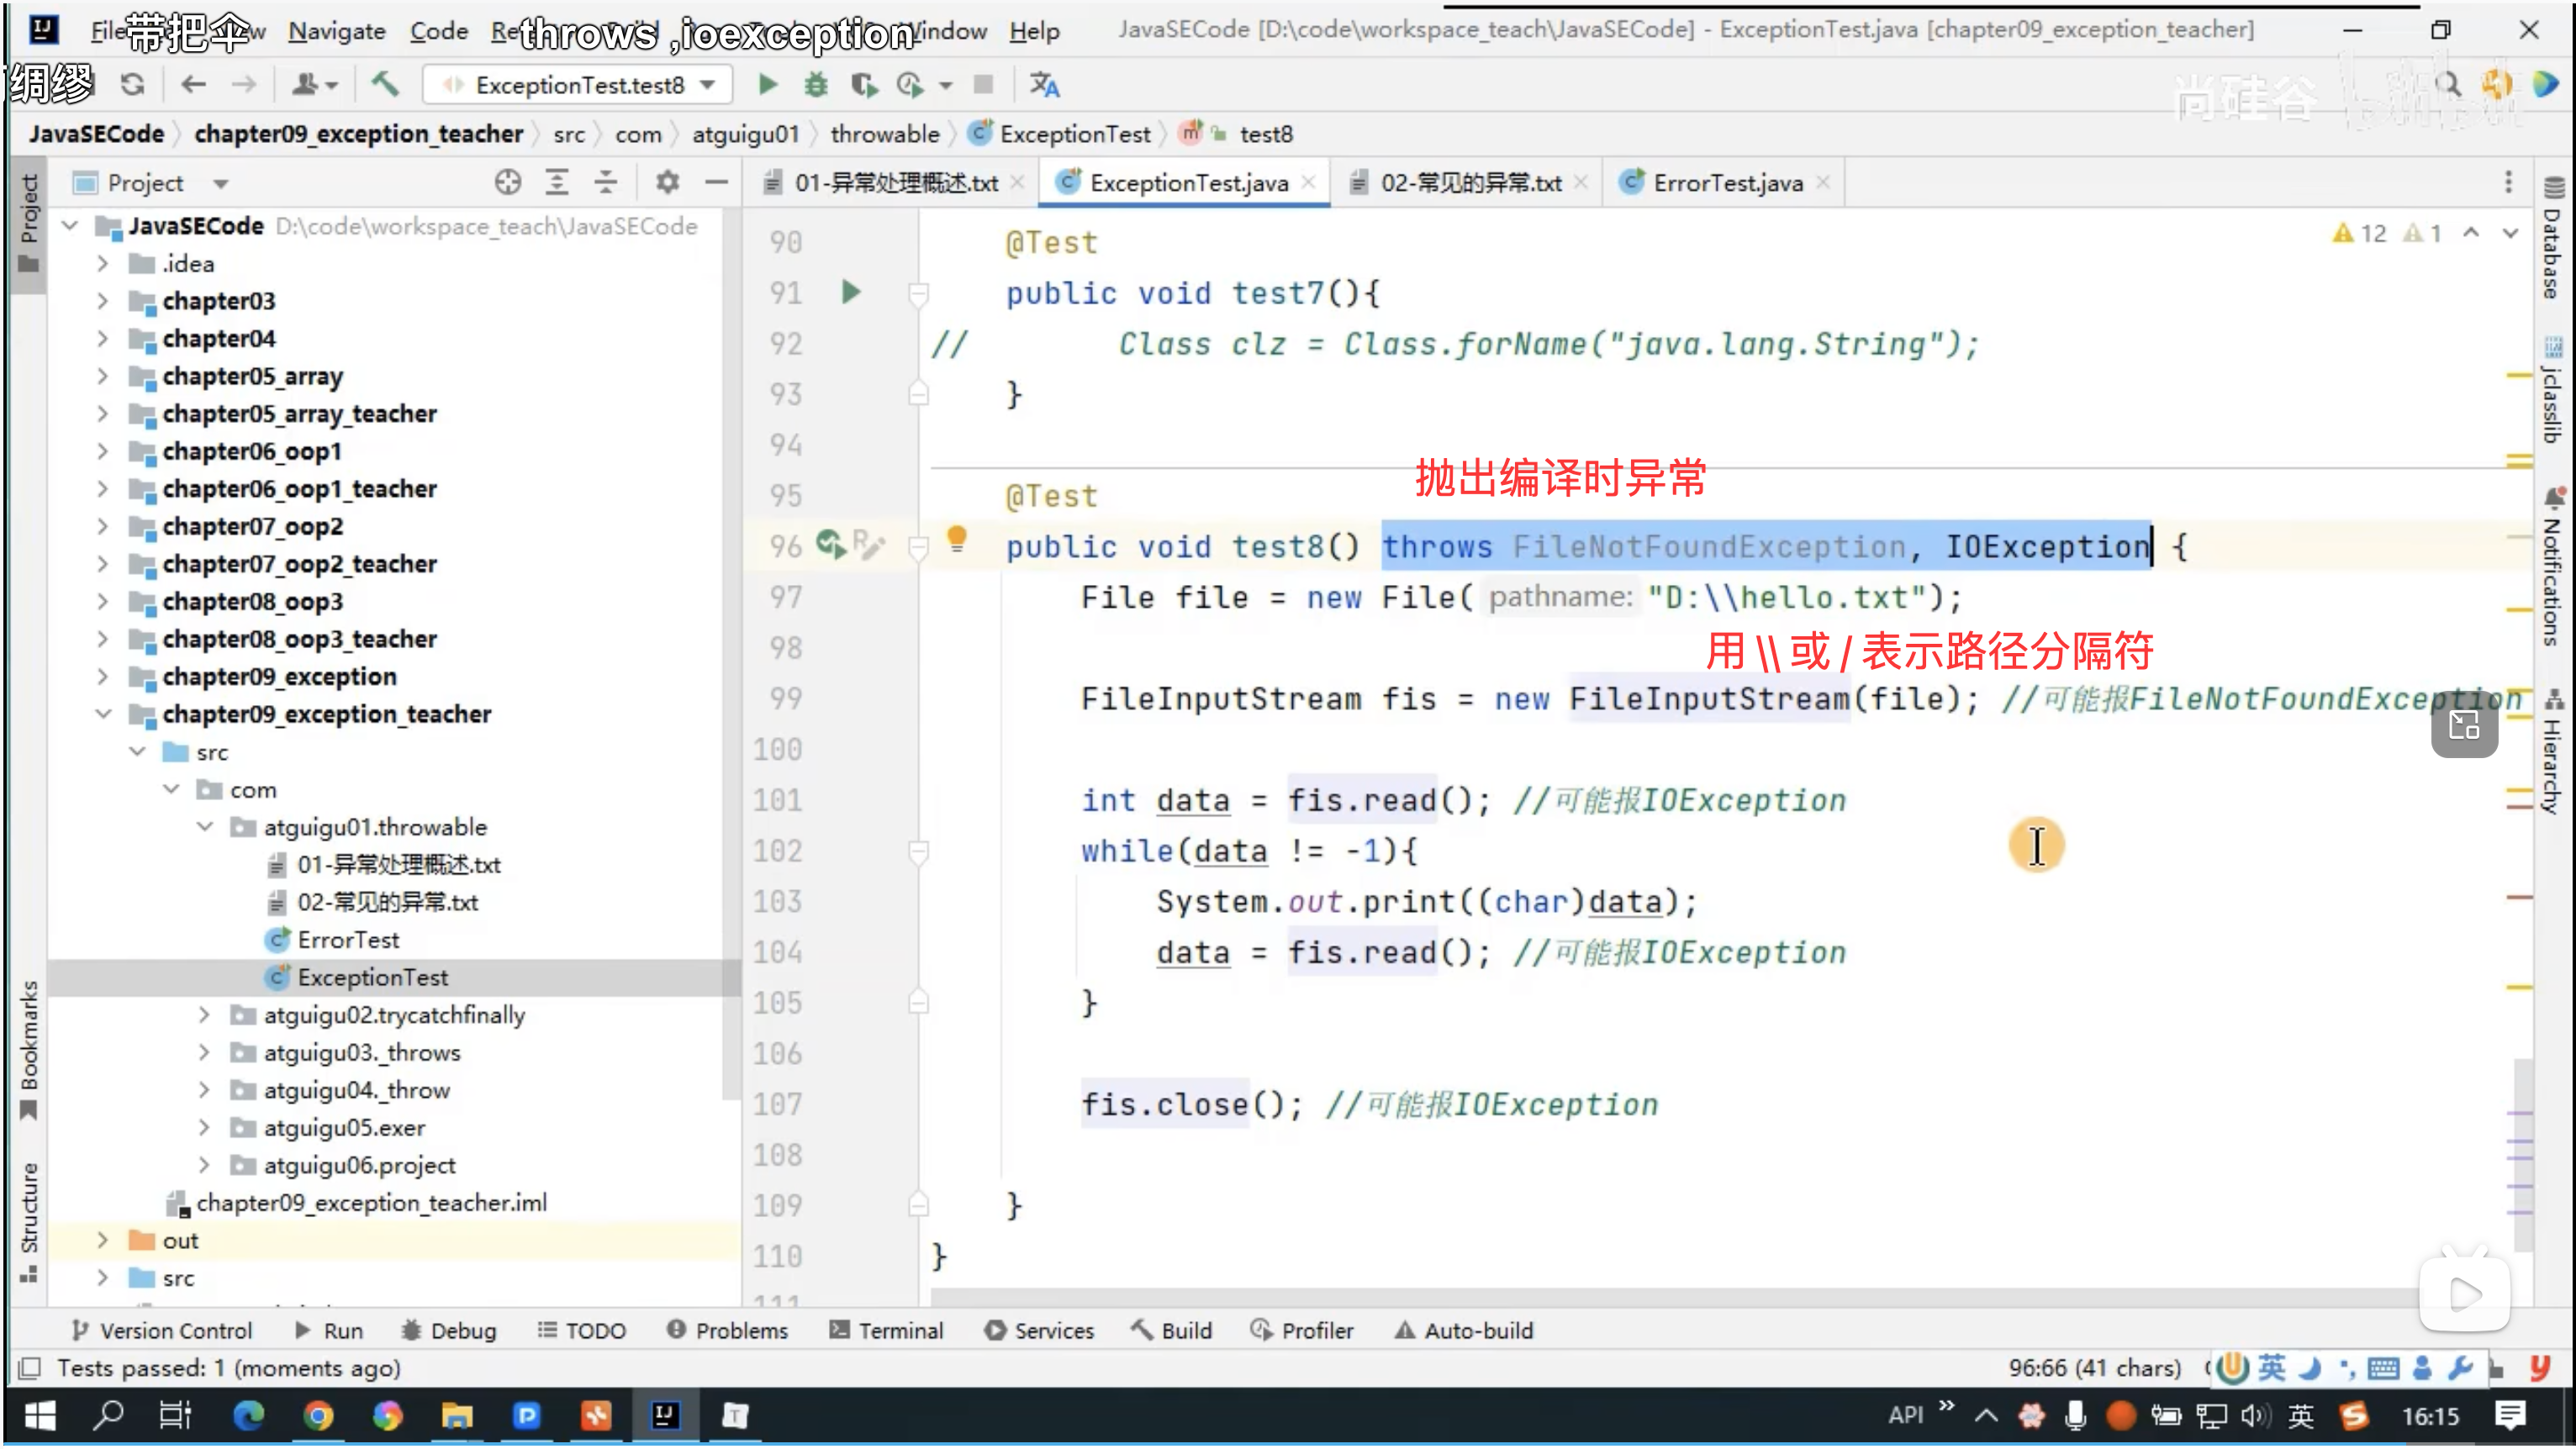Viewport: 2576px width, 1449px height.
Task: Click the Sync/reload icon in toolbar
Action: click(x=132, y=85)
